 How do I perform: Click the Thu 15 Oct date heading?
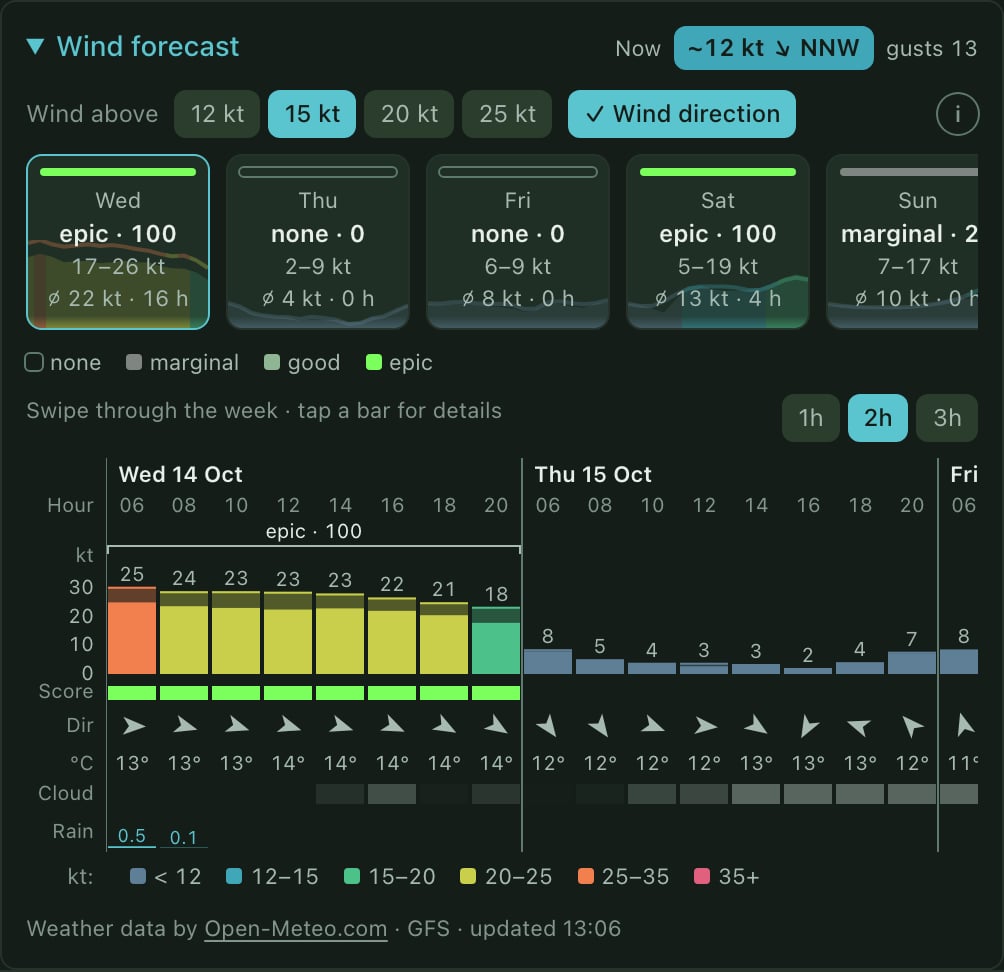coord(593,474)
